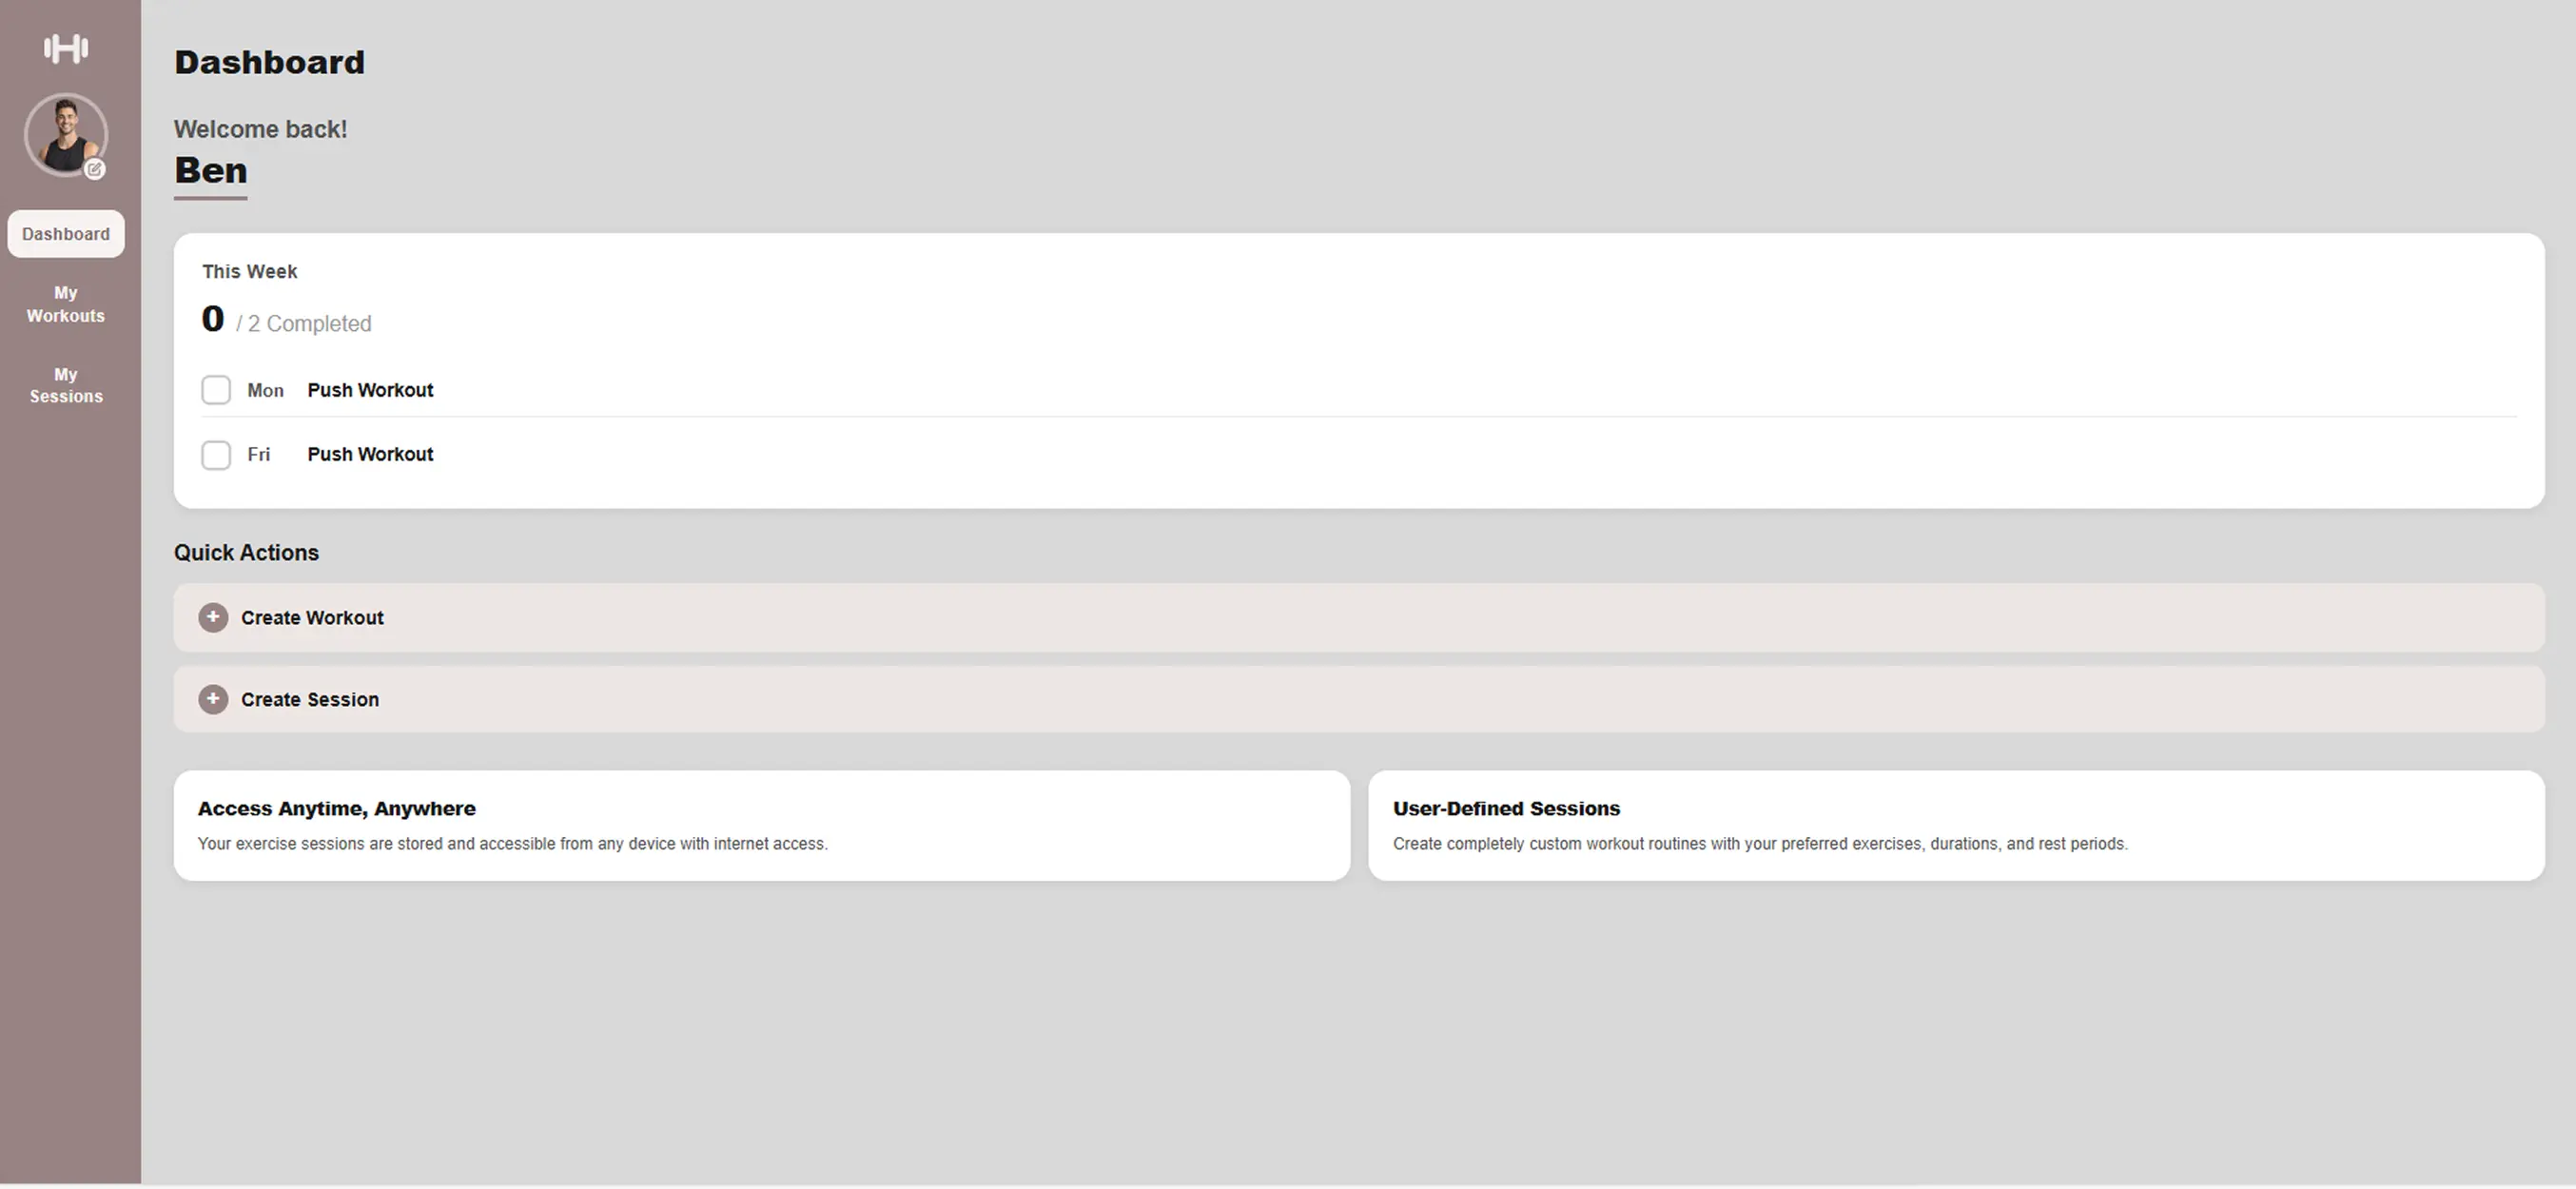Open Friday's Push Workout

click(x=370, y=454)
